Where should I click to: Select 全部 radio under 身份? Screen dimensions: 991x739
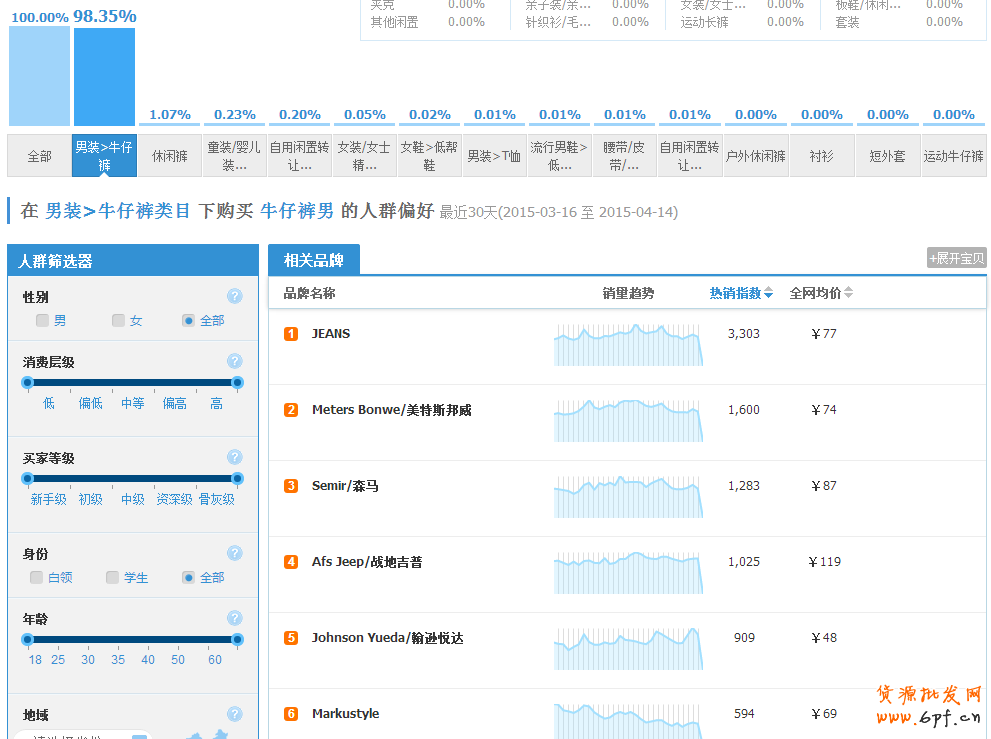coord(188,577)
